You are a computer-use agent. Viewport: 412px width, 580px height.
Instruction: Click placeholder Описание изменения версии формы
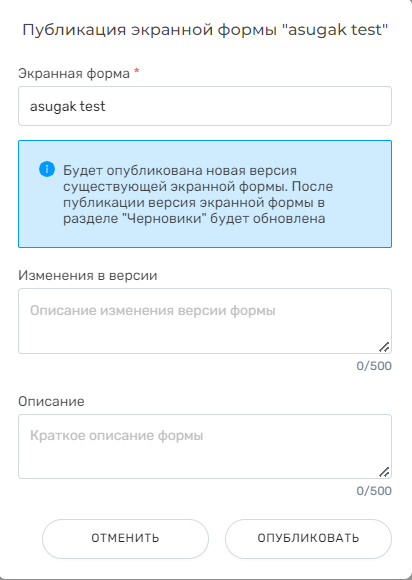coord(153,310)
